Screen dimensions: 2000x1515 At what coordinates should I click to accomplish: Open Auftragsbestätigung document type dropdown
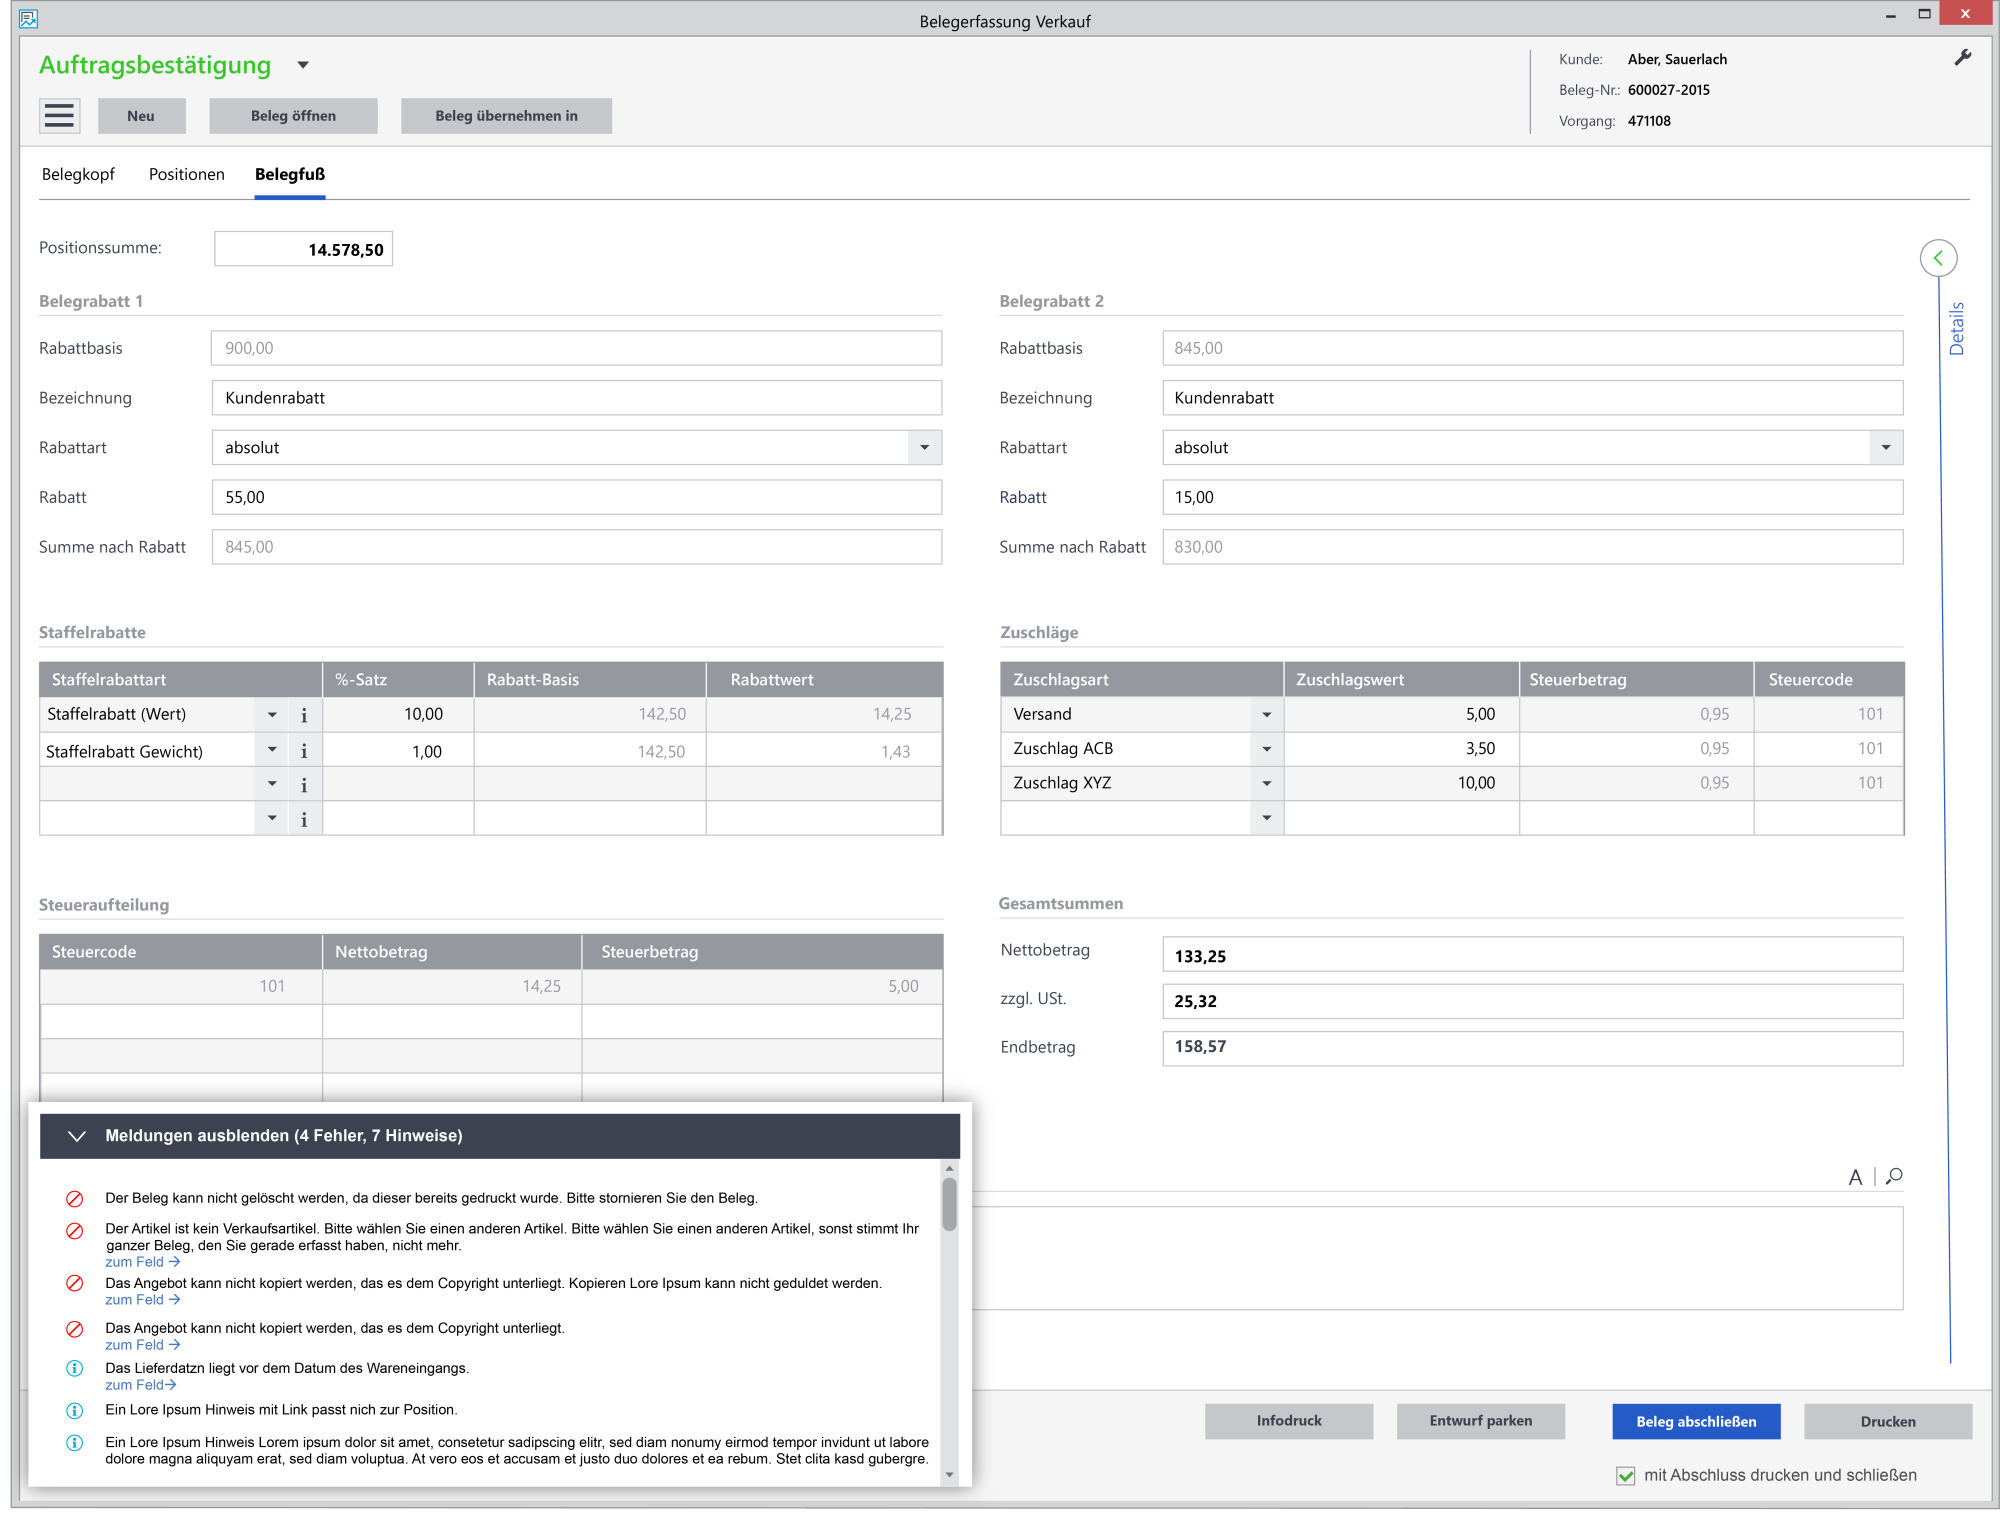[x=303, y=66]
